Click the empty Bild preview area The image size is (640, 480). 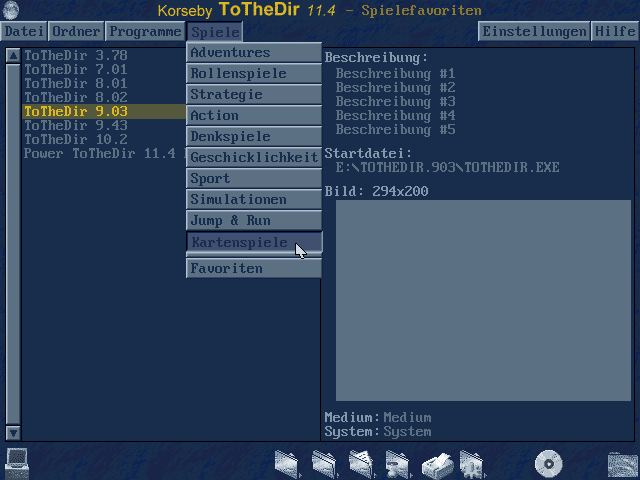(483, 300)
